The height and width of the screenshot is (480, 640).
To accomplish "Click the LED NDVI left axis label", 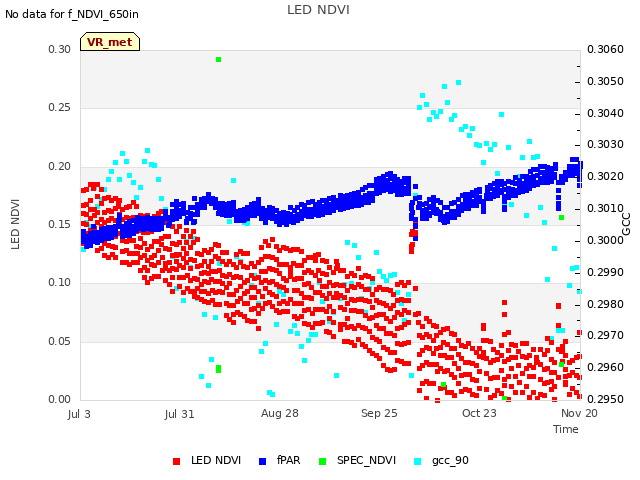I will tap(16, 224).
